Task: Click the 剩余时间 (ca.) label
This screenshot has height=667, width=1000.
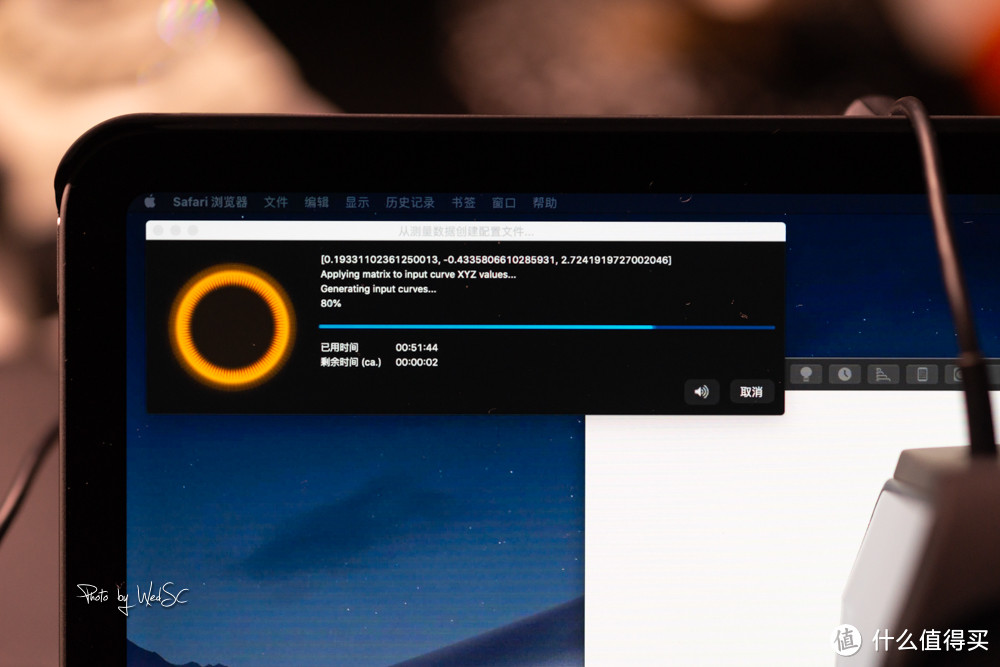Action: pyautogui.click(x=351, y=362)
